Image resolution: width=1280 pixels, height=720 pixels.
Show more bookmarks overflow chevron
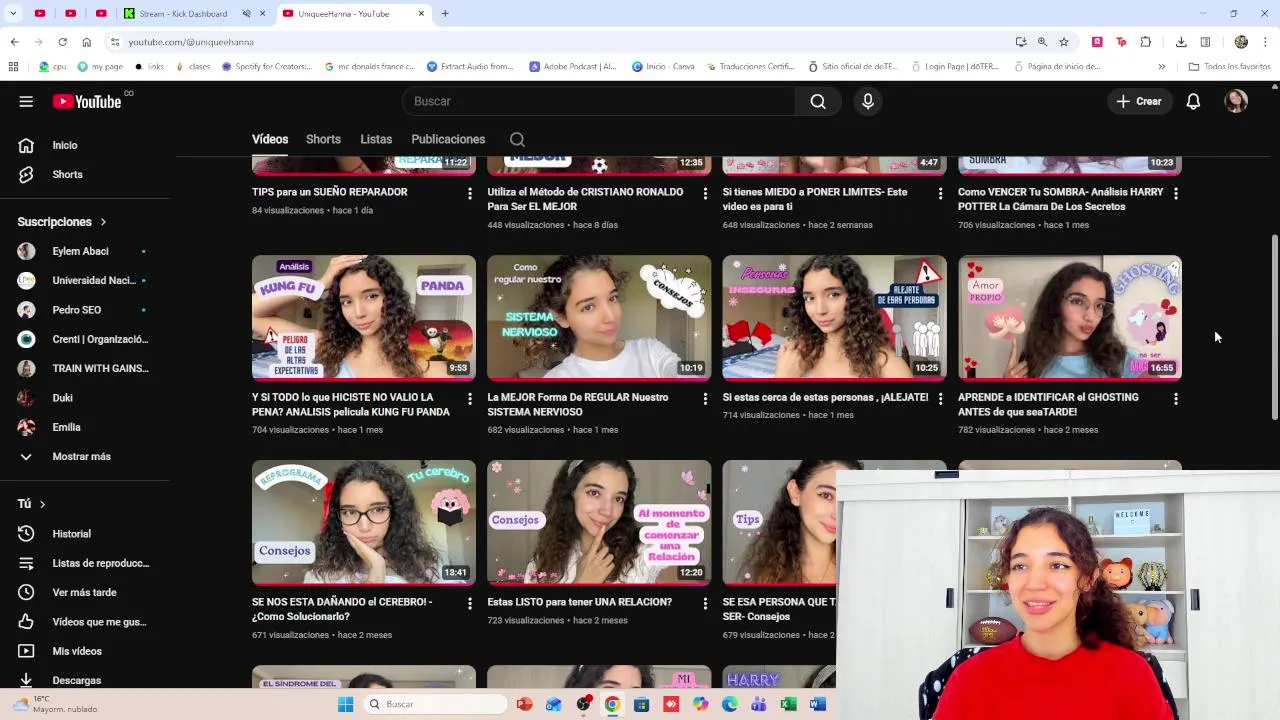coord(1161,67)
